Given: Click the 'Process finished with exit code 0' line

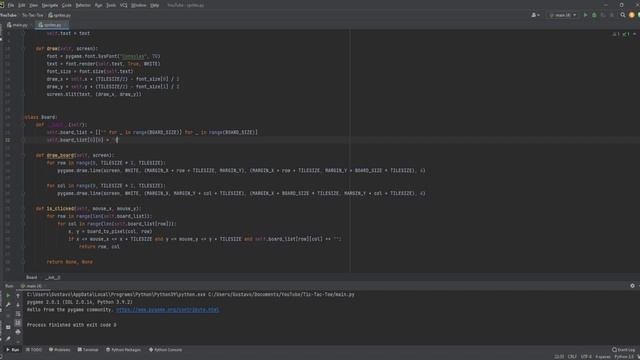Looking at the screenshot, I should [x=71, y=325].
